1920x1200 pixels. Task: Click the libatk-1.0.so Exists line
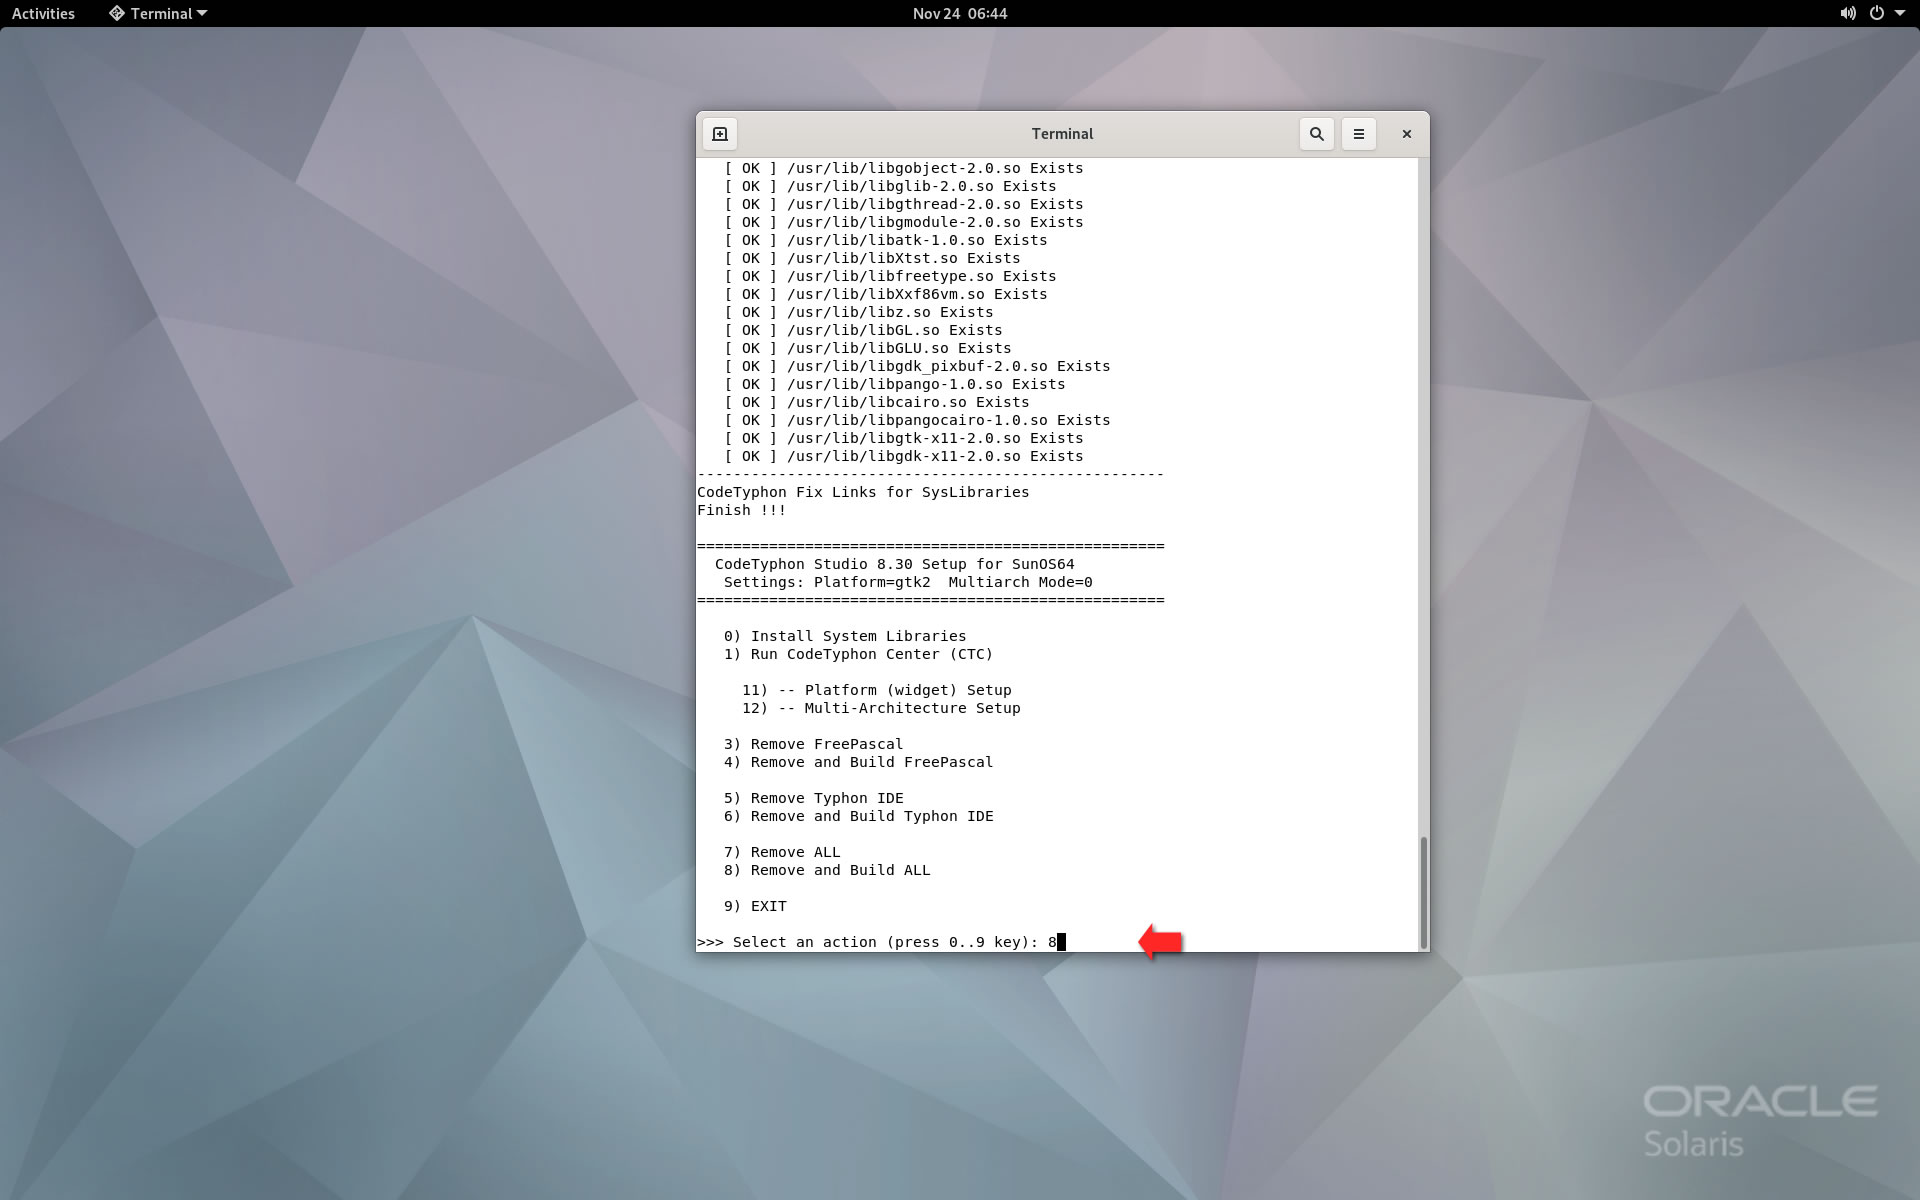click(886, 240)
